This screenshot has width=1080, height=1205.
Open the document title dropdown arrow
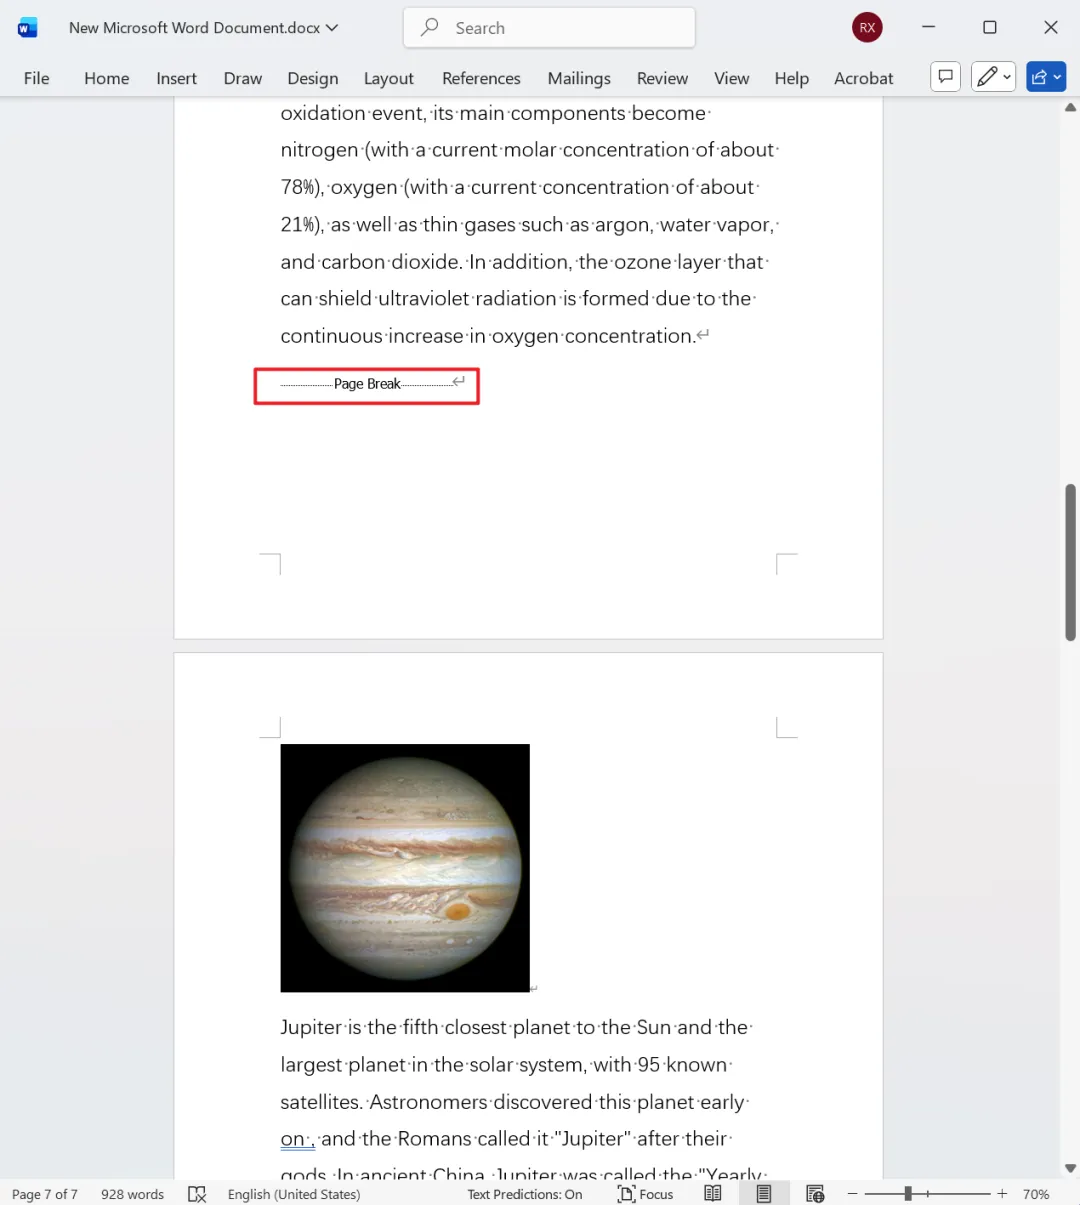point(332,28)
